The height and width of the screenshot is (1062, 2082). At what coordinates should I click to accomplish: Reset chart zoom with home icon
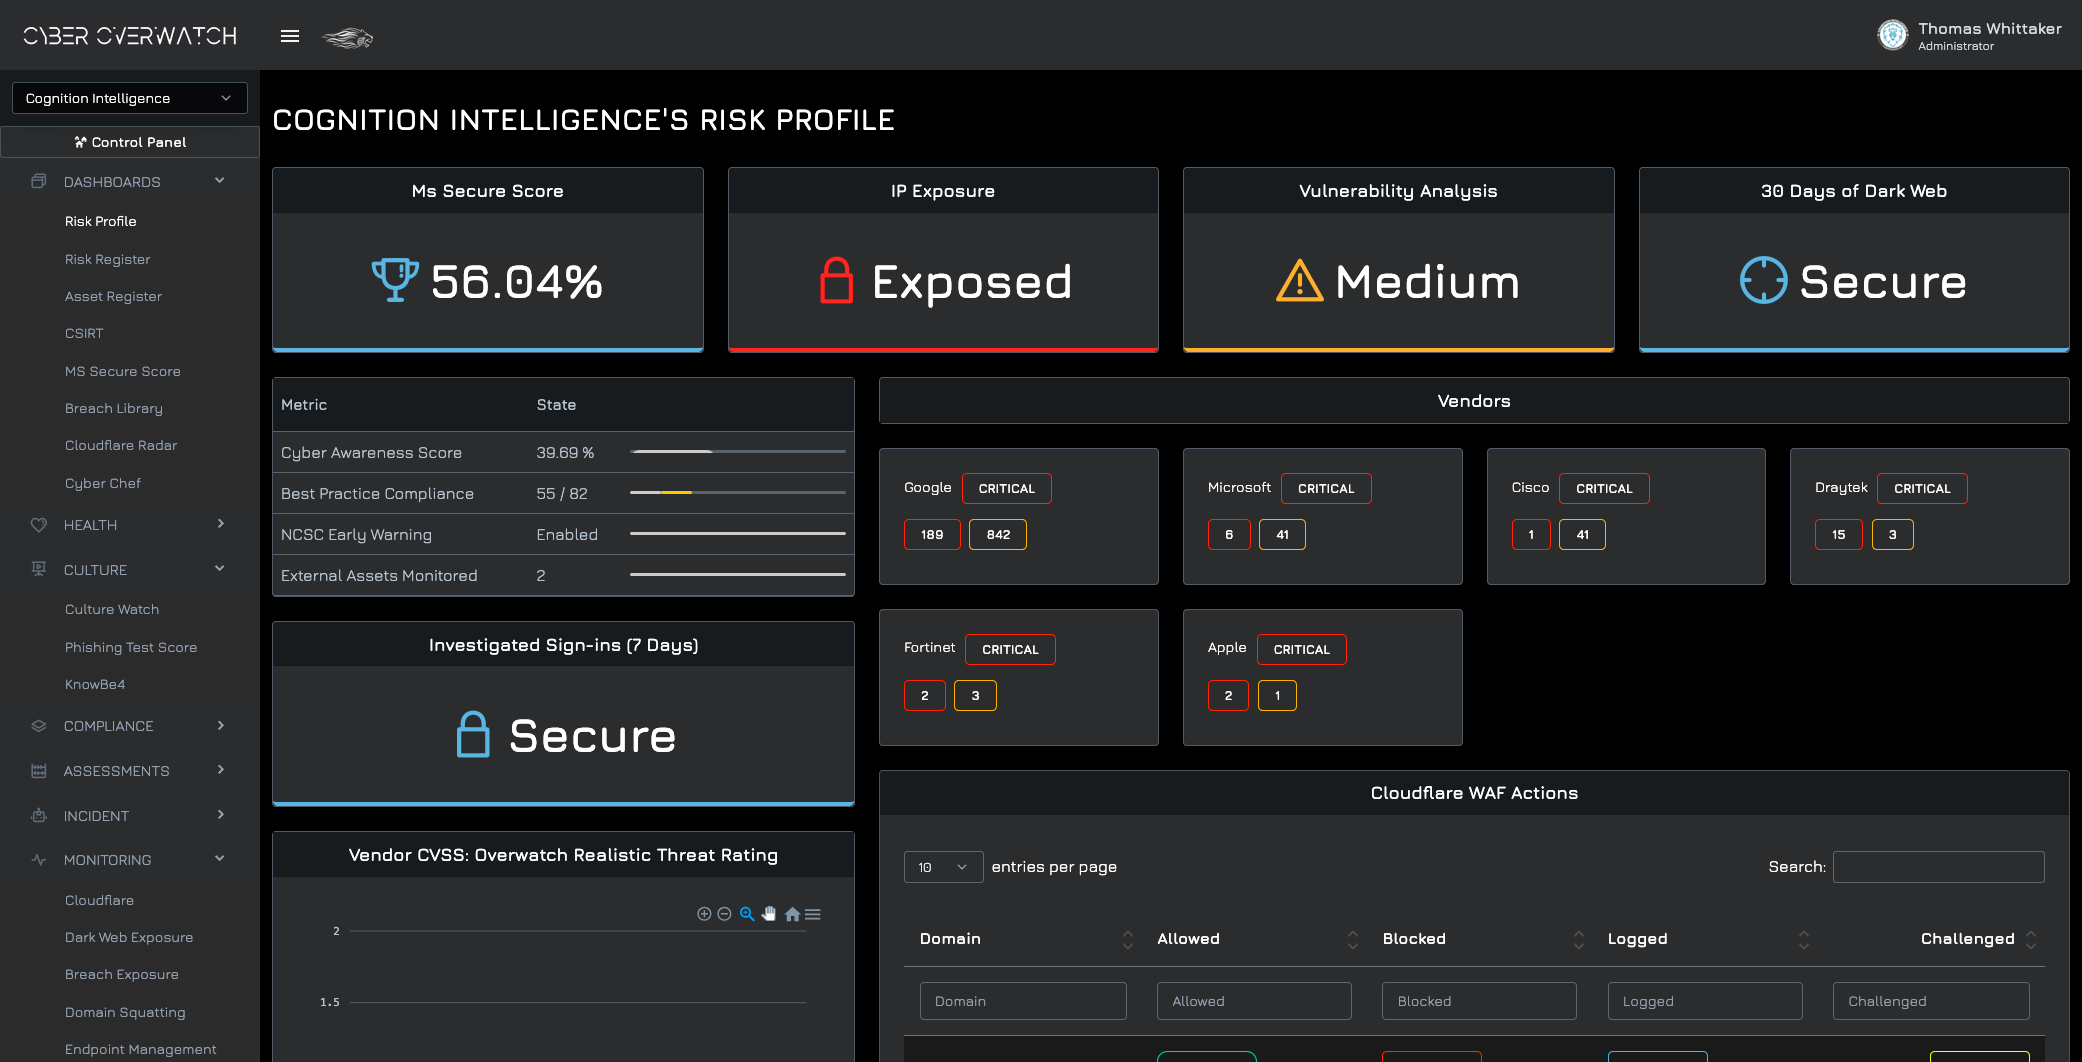[x=792, y=914]
